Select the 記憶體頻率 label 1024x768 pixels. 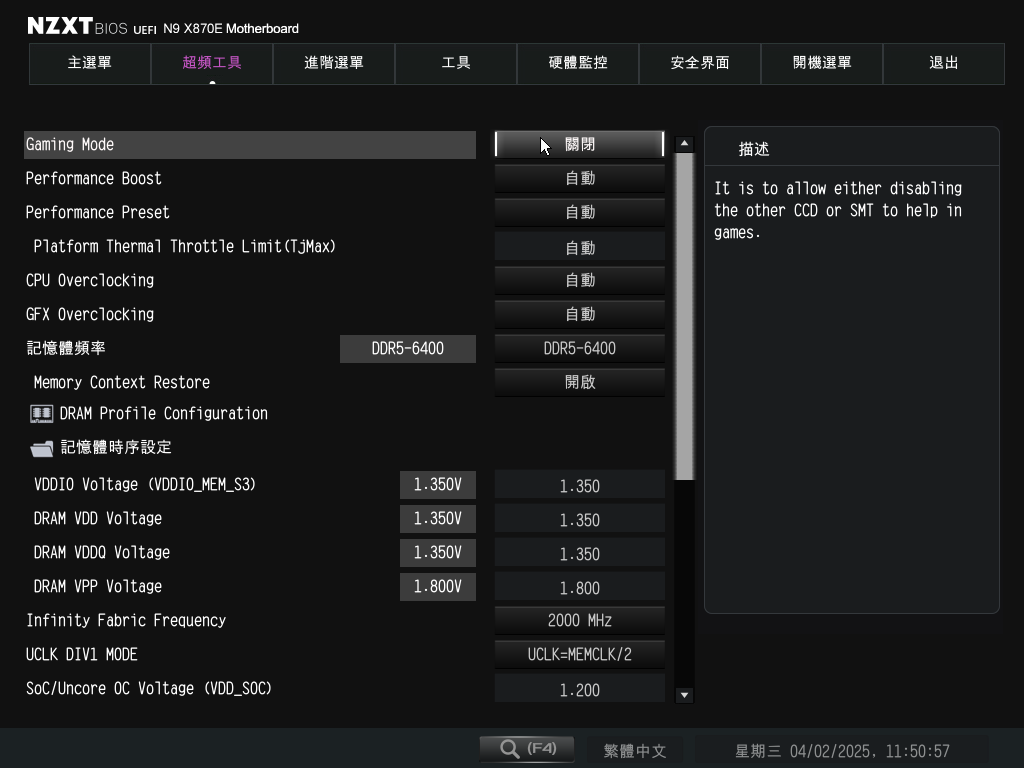click(x=66, y=348)
